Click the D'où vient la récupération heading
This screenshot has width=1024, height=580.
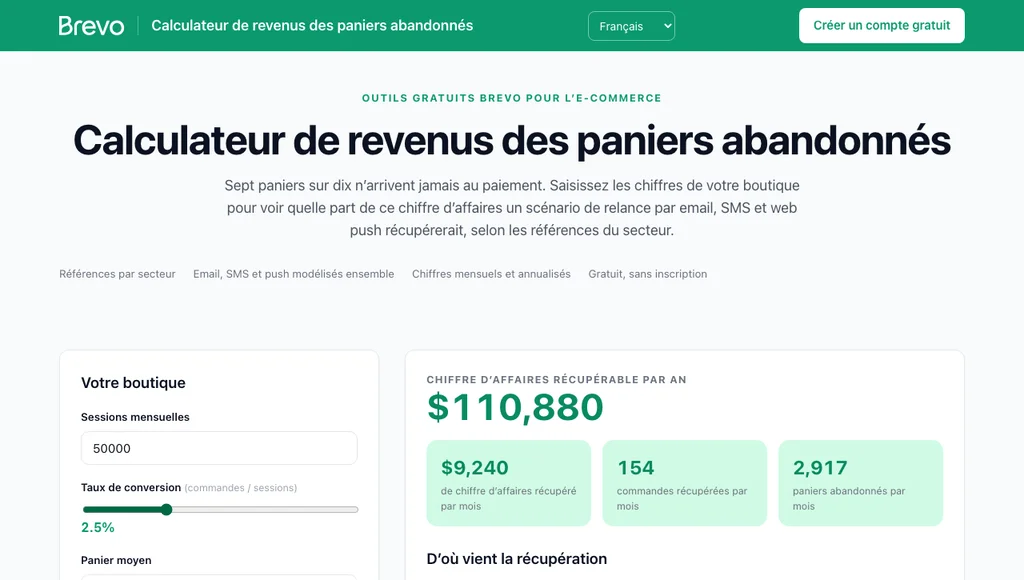[517, 558]
